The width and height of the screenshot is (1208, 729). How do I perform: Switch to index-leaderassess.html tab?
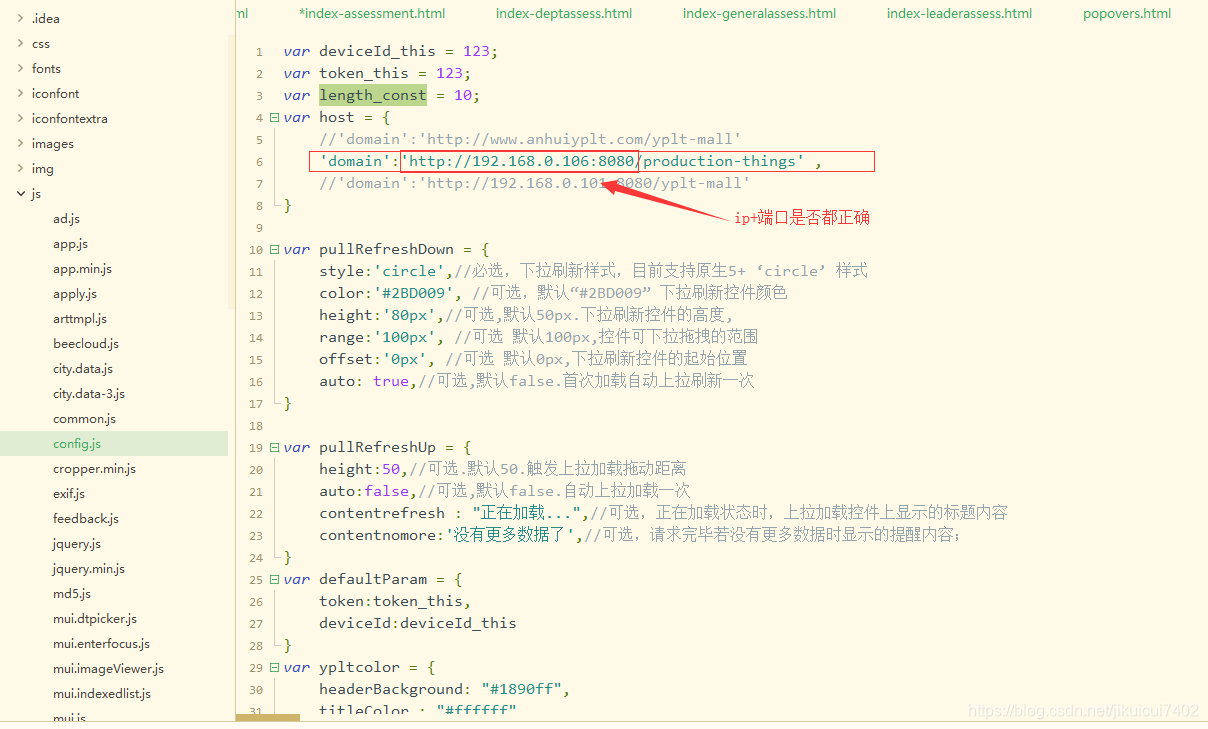(x=959, y=14)
